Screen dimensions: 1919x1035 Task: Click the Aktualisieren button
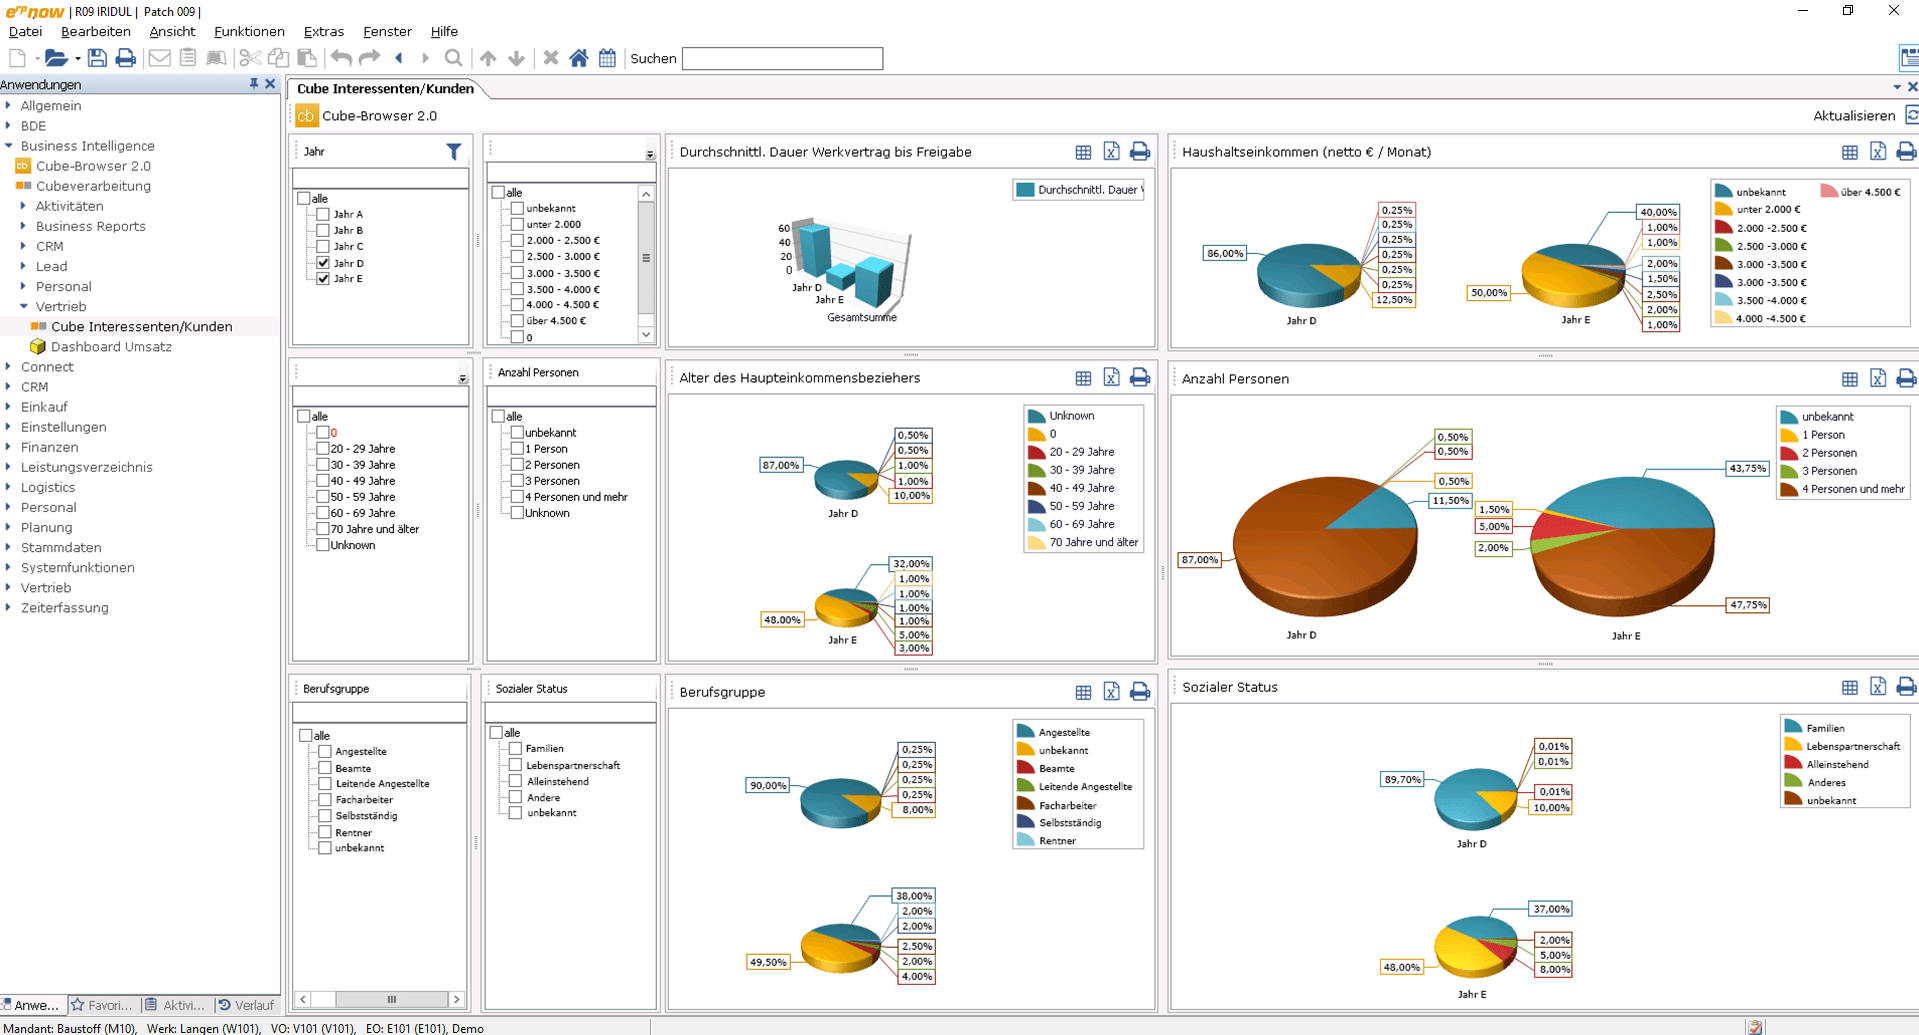click(x=1854, y=115)
